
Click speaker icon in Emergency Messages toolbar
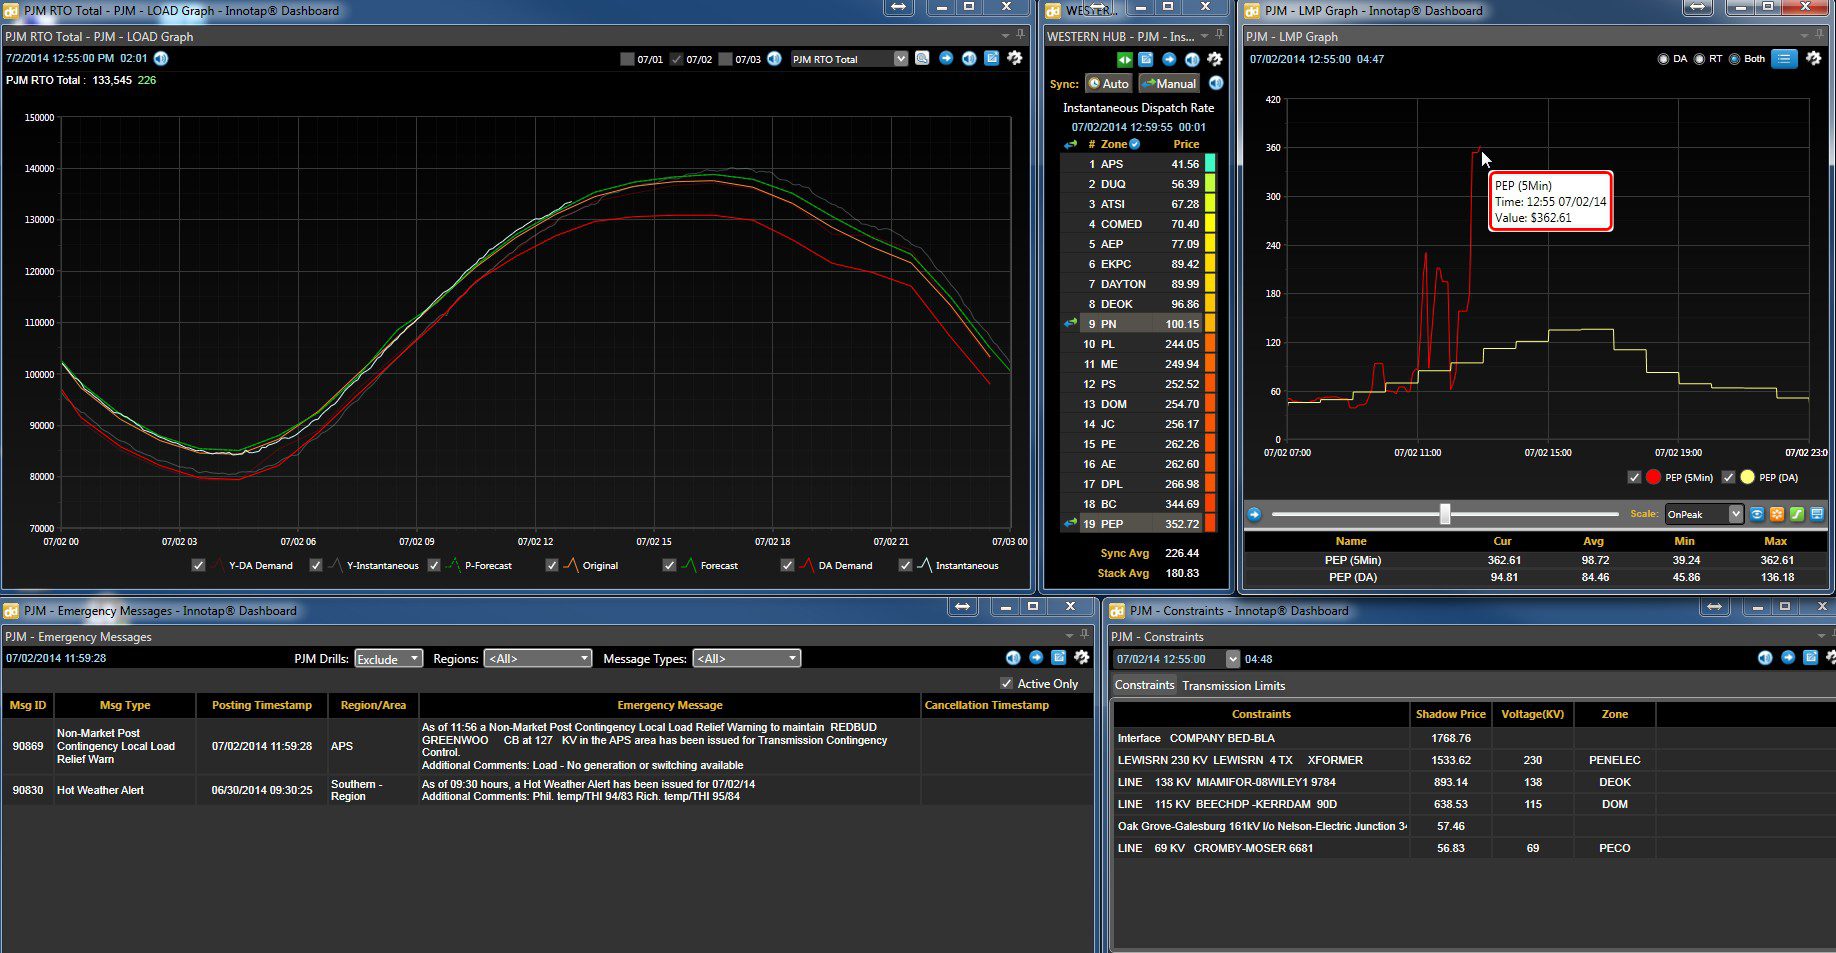(x=1013, y=657)
